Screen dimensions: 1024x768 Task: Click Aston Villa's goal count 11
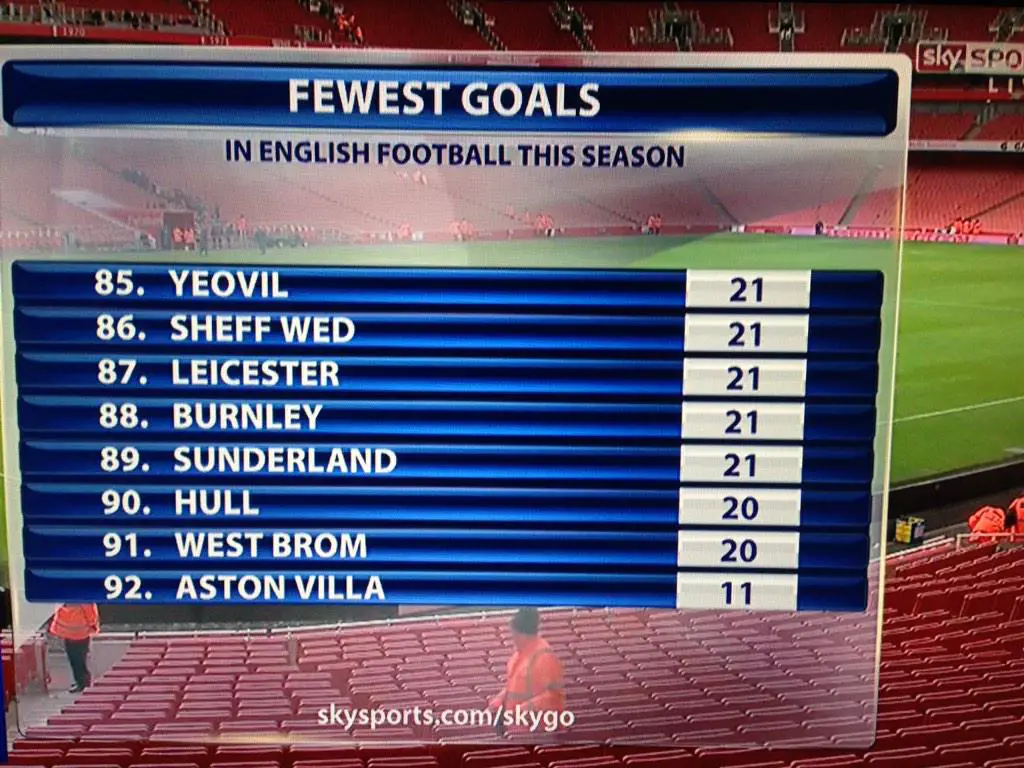click(x=737, y=592)
